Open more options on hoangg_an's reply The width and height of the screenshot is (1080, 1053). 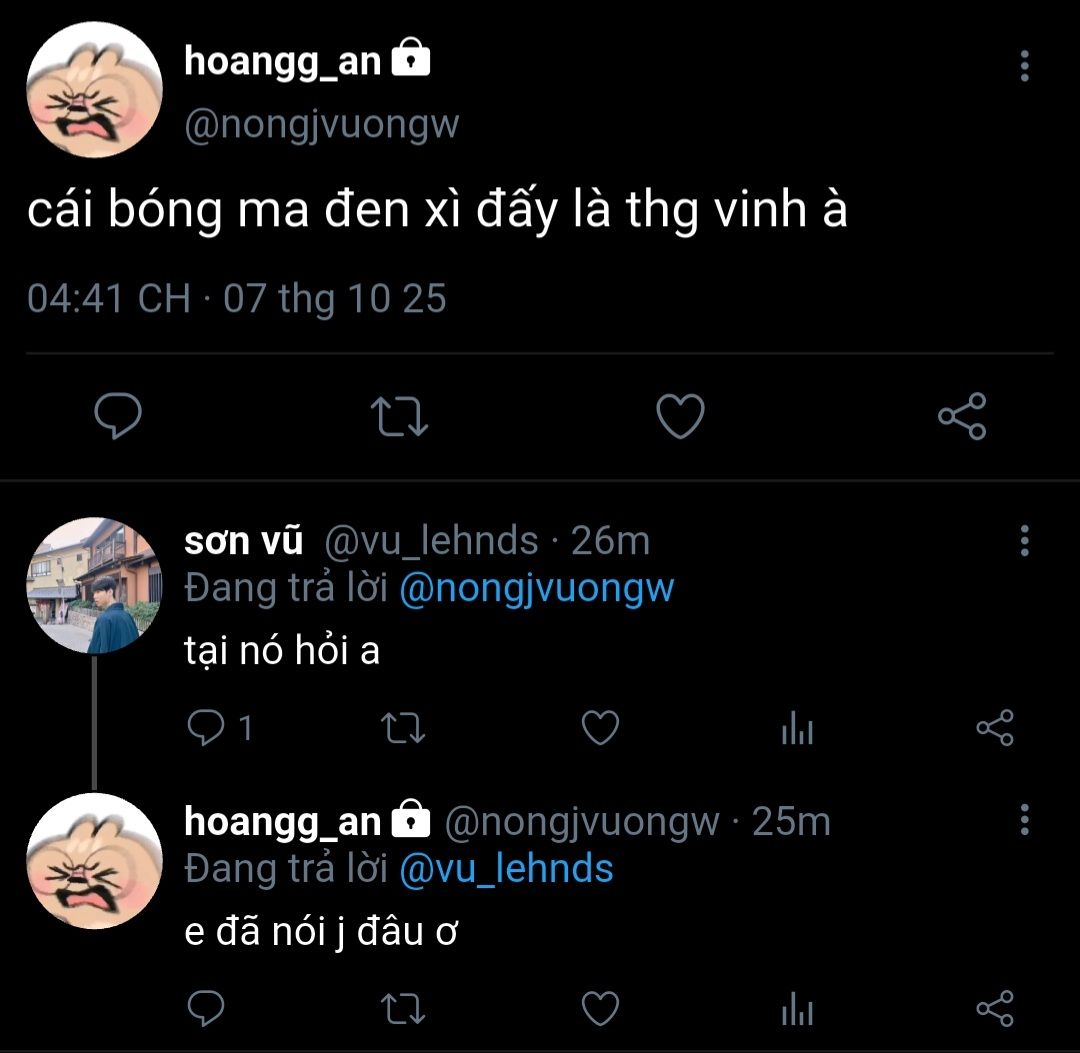[x=1024, y=820]
